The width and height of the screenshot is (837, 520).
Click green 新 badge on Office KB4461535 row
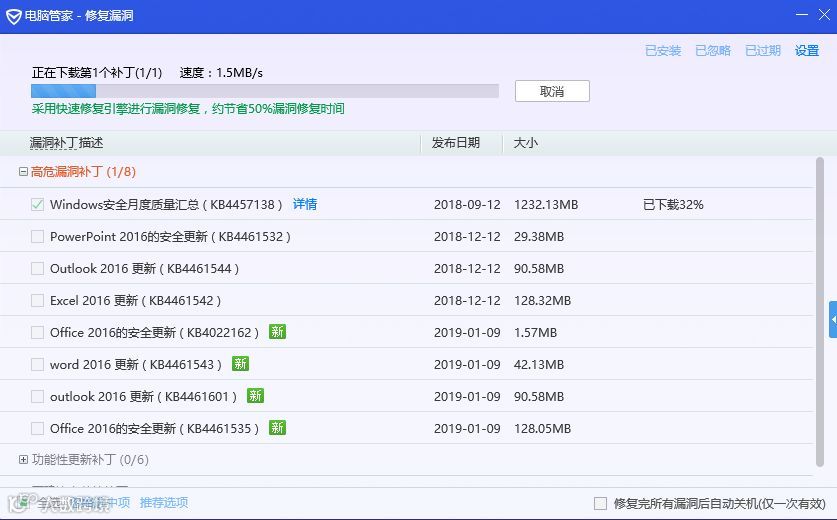pyautogui.click(x=277, y=428)
